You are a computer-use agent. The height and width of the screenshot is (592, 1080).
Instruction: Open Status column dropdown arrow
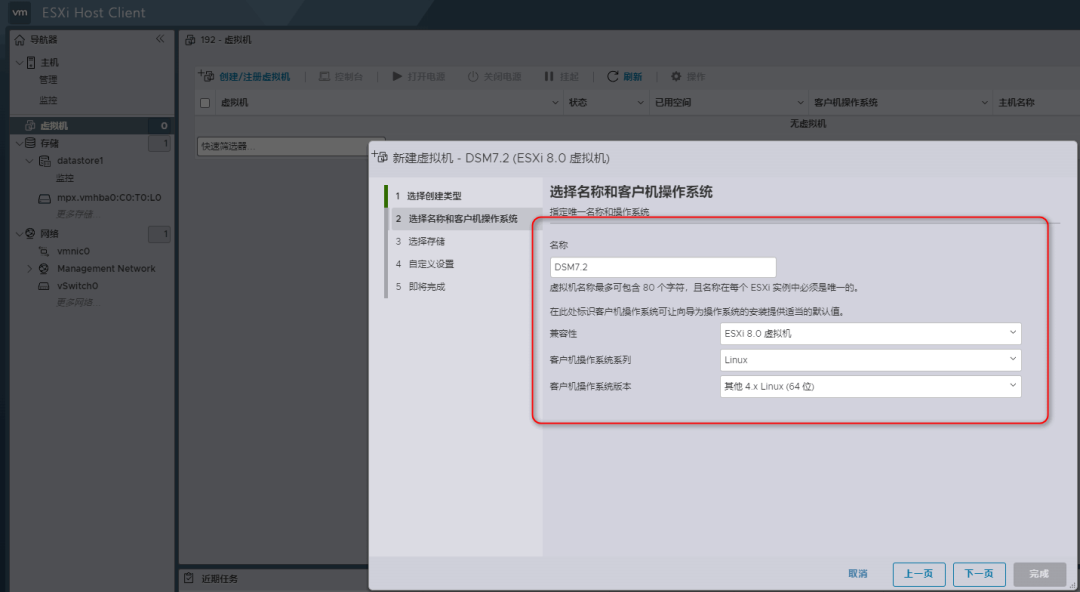(642, 103)
